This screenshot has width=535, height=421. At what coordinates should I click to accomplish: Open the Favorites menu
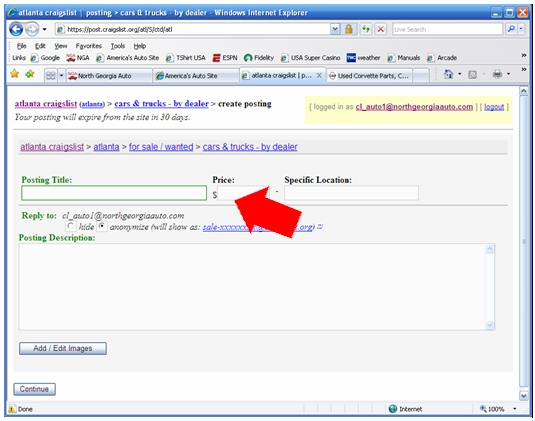89,46
